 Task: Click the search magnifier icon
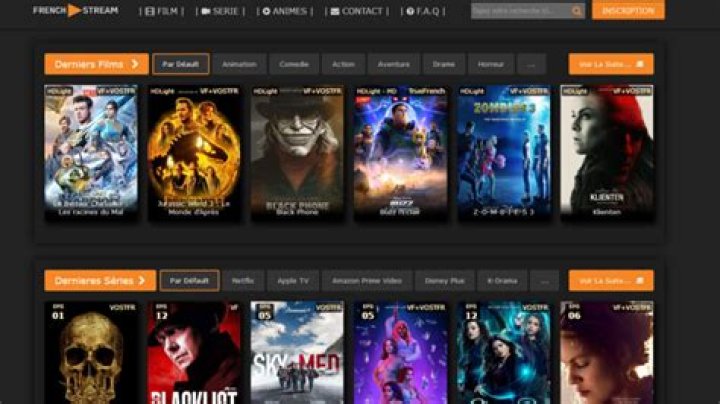coord(577,11)
